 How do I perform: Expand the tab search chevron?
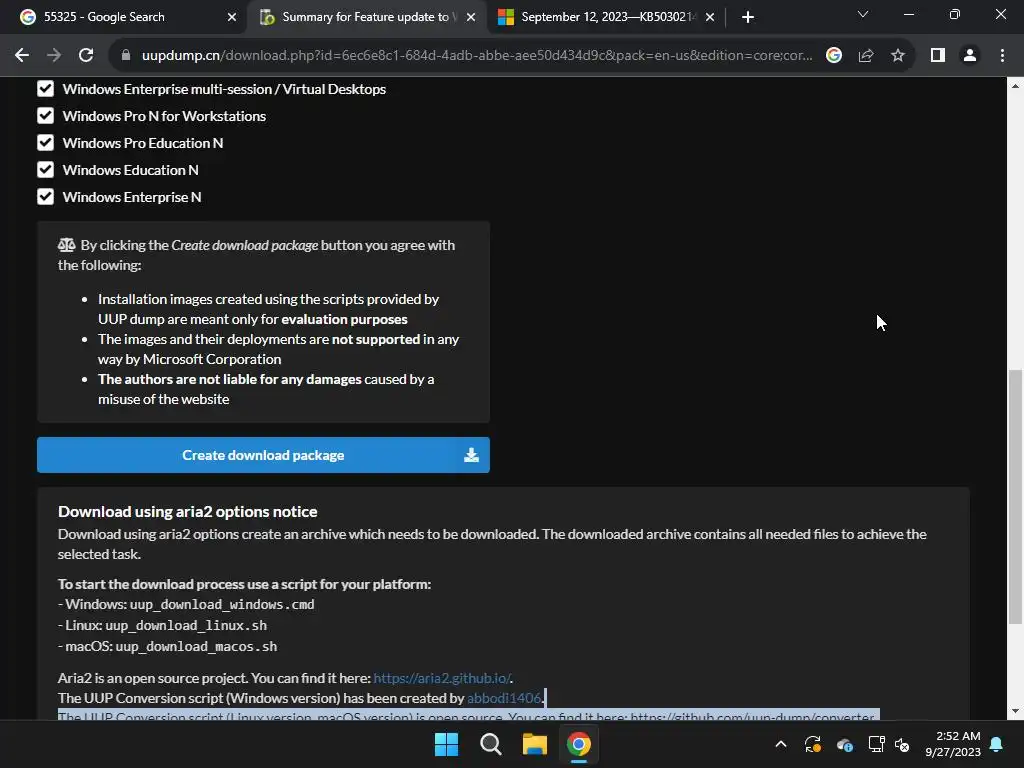[x=863, y=14]
